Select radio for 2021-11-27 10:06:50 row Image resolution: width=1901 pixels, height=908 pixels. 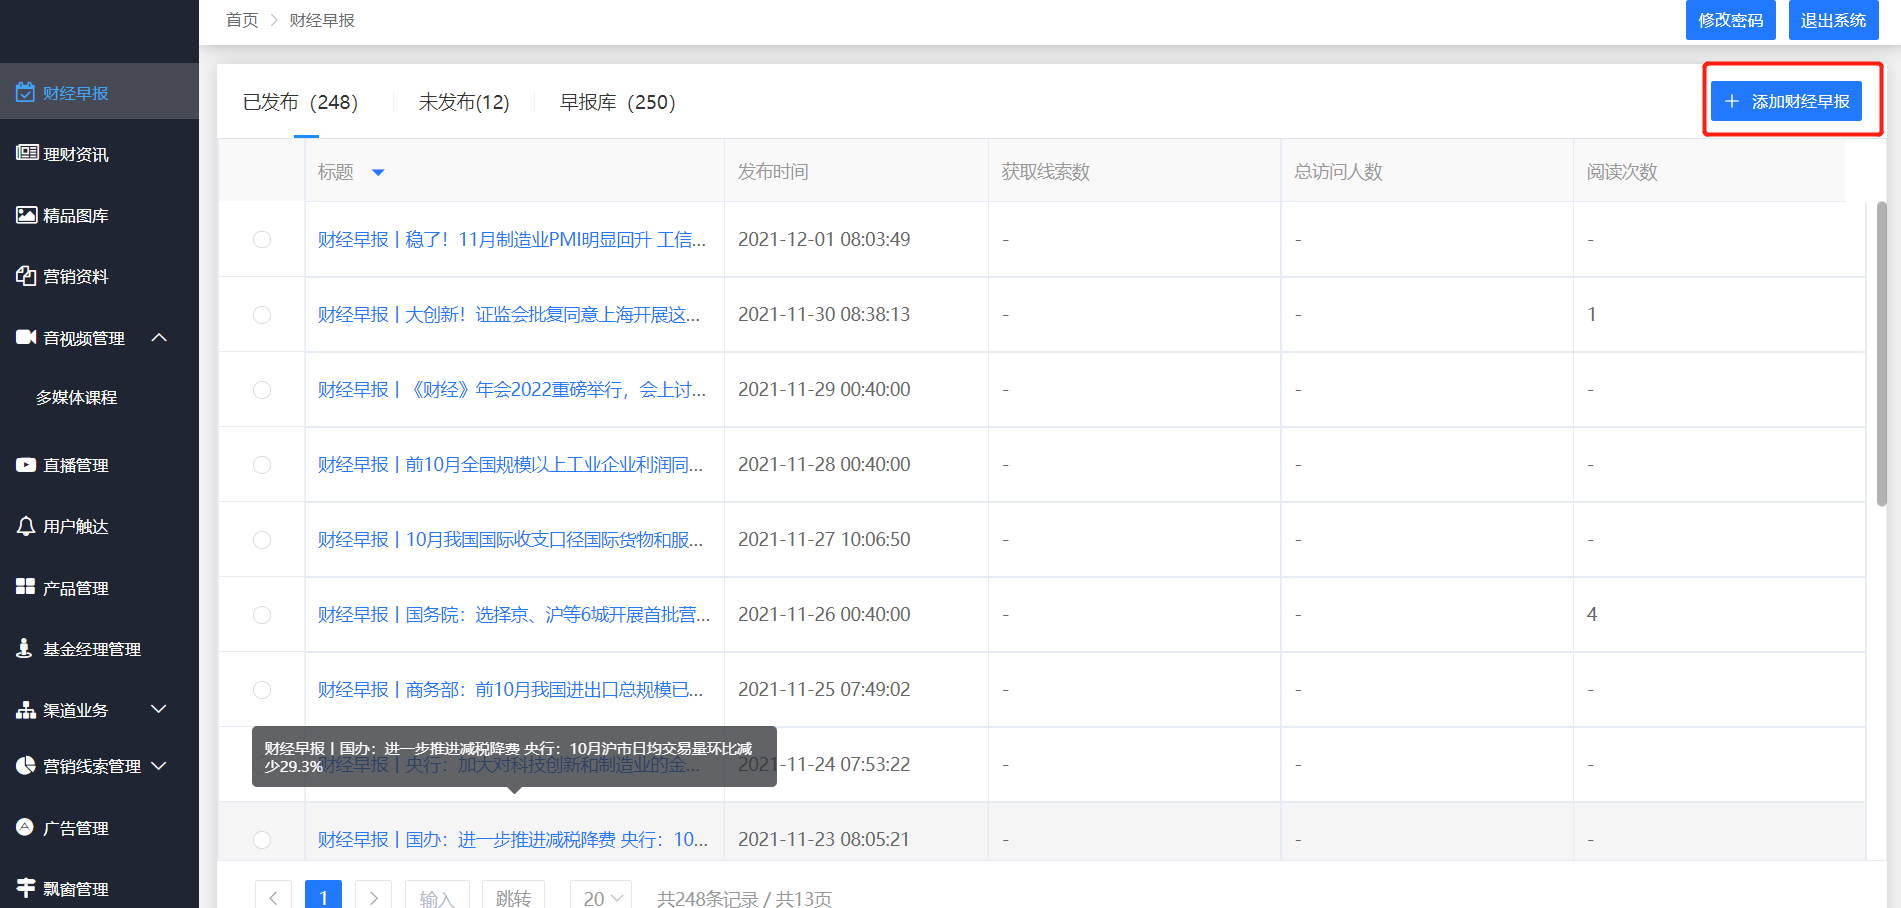point(262,539)
